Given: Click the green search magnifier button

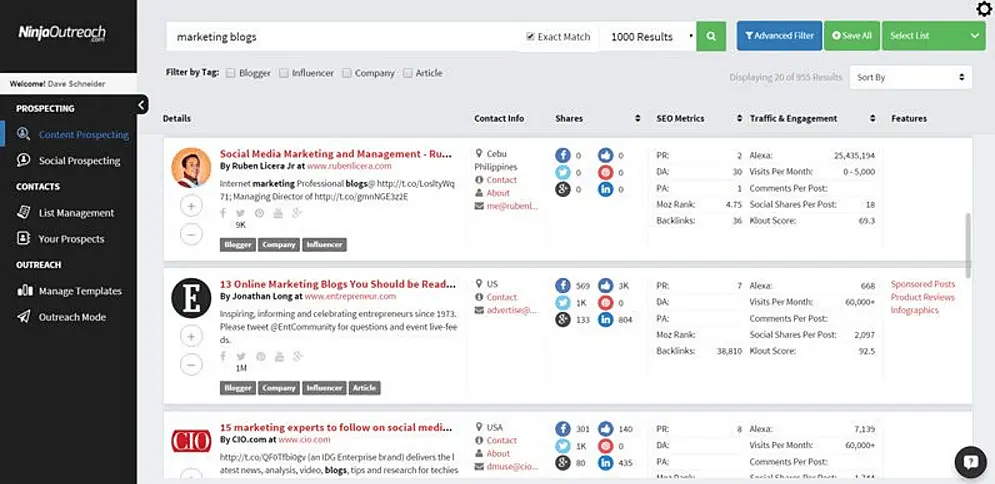Looking at the screenshot, I should click(x=711, y=36).
